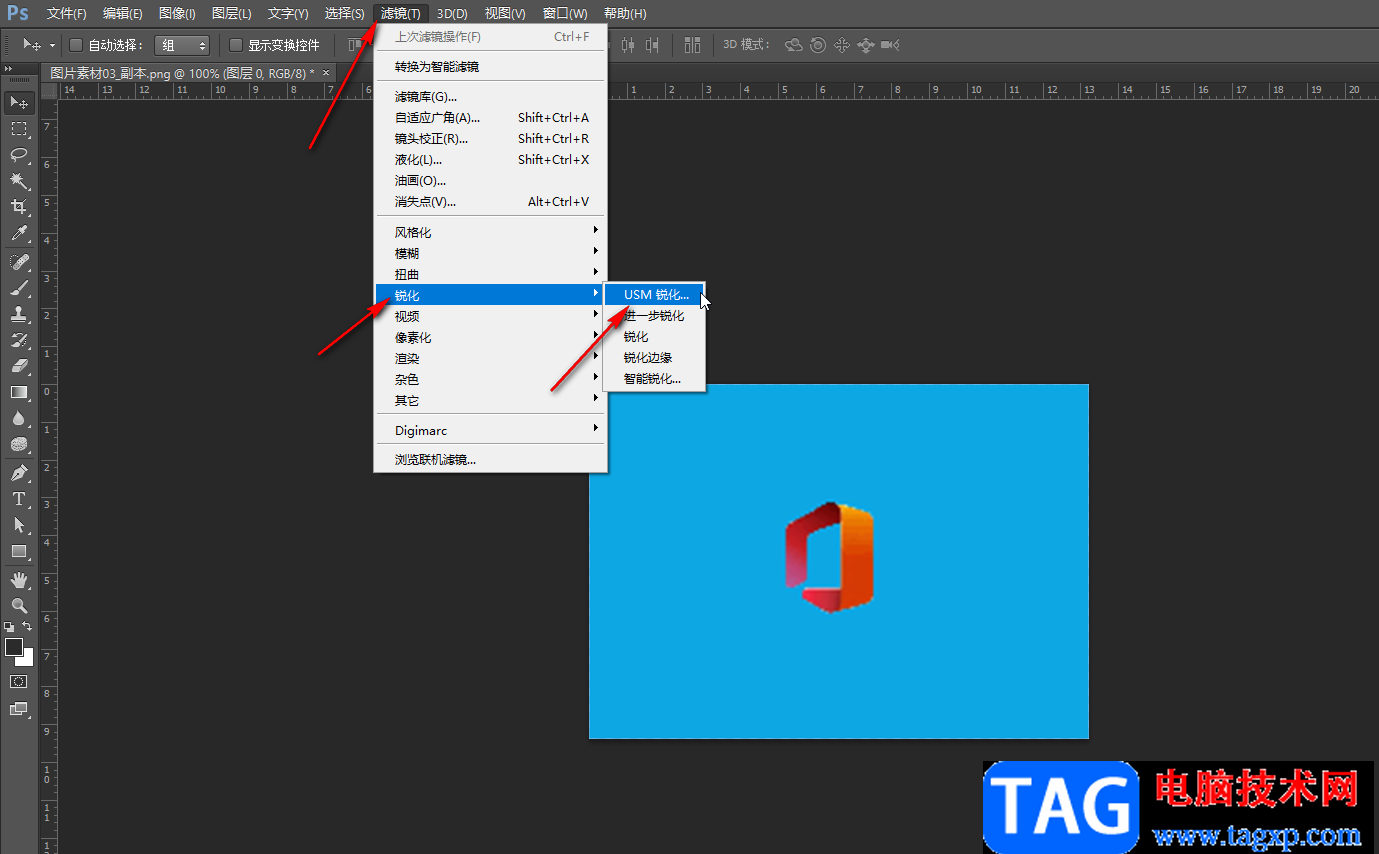Expand the 杂色 submenu
Image resolution: width=1379 pixels, height=854 pixels.
[490, 379]
